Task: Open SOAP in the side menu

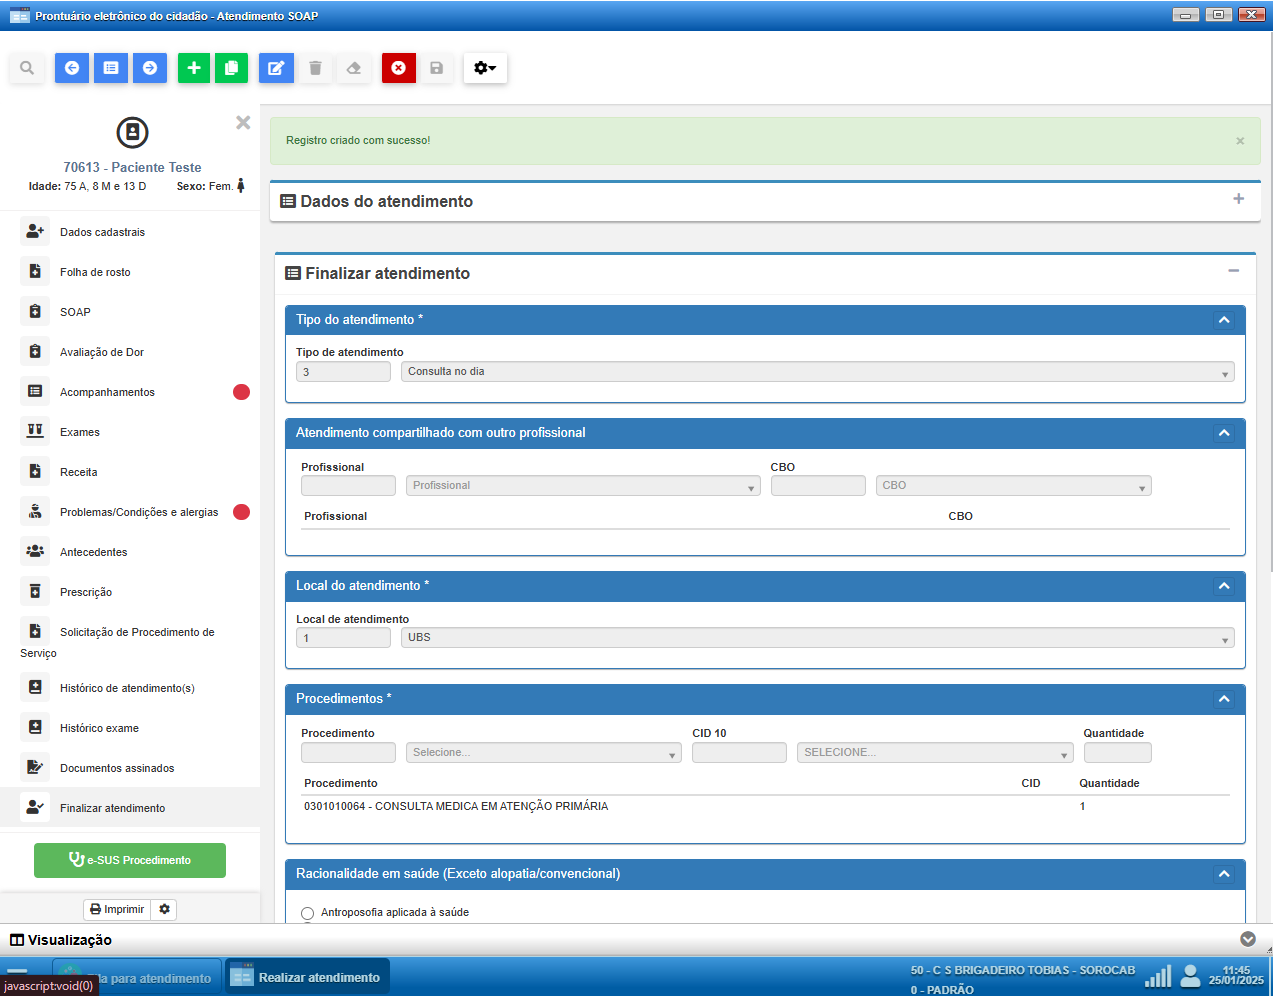Action: pyautogui.click(x=75, y=312)
